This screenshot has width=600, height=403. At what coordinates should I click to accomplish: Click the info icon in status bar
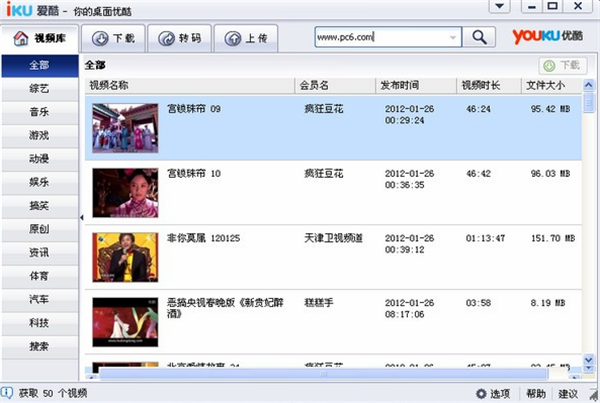tap(8, 393)
